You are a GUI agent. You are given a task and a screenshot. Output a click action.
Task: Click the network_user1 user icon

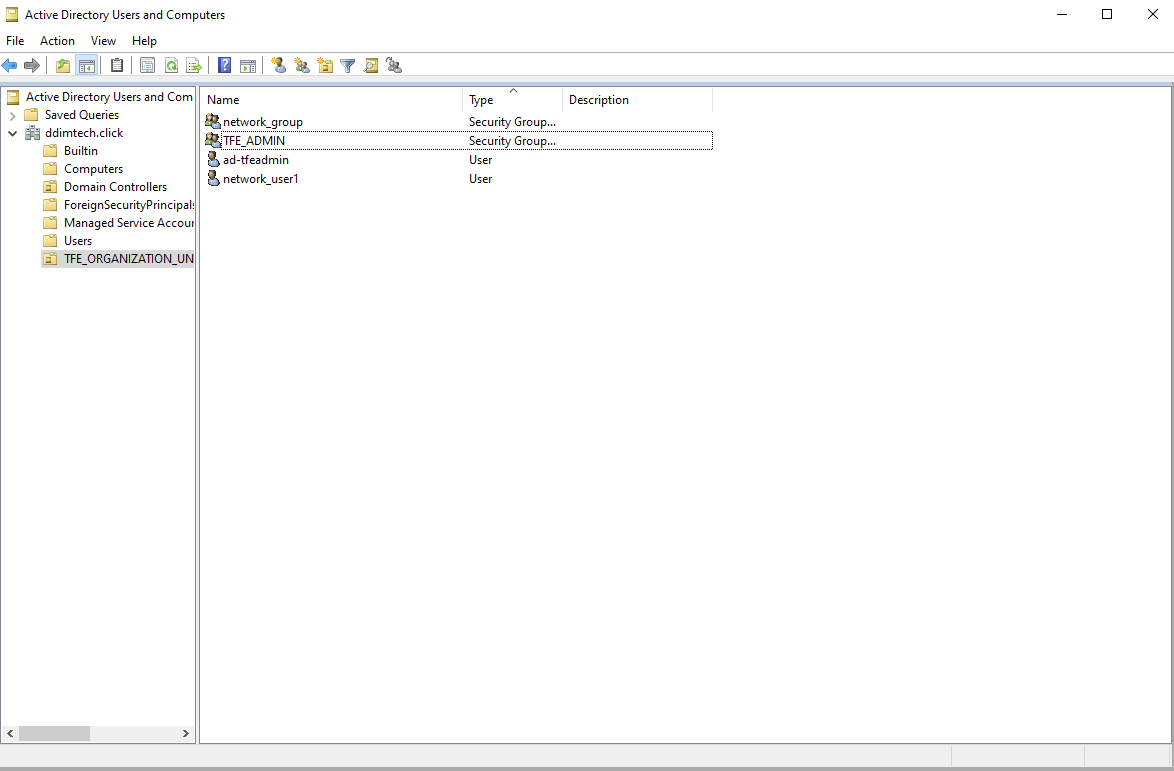pyautogui.click(x=213, y=178)
